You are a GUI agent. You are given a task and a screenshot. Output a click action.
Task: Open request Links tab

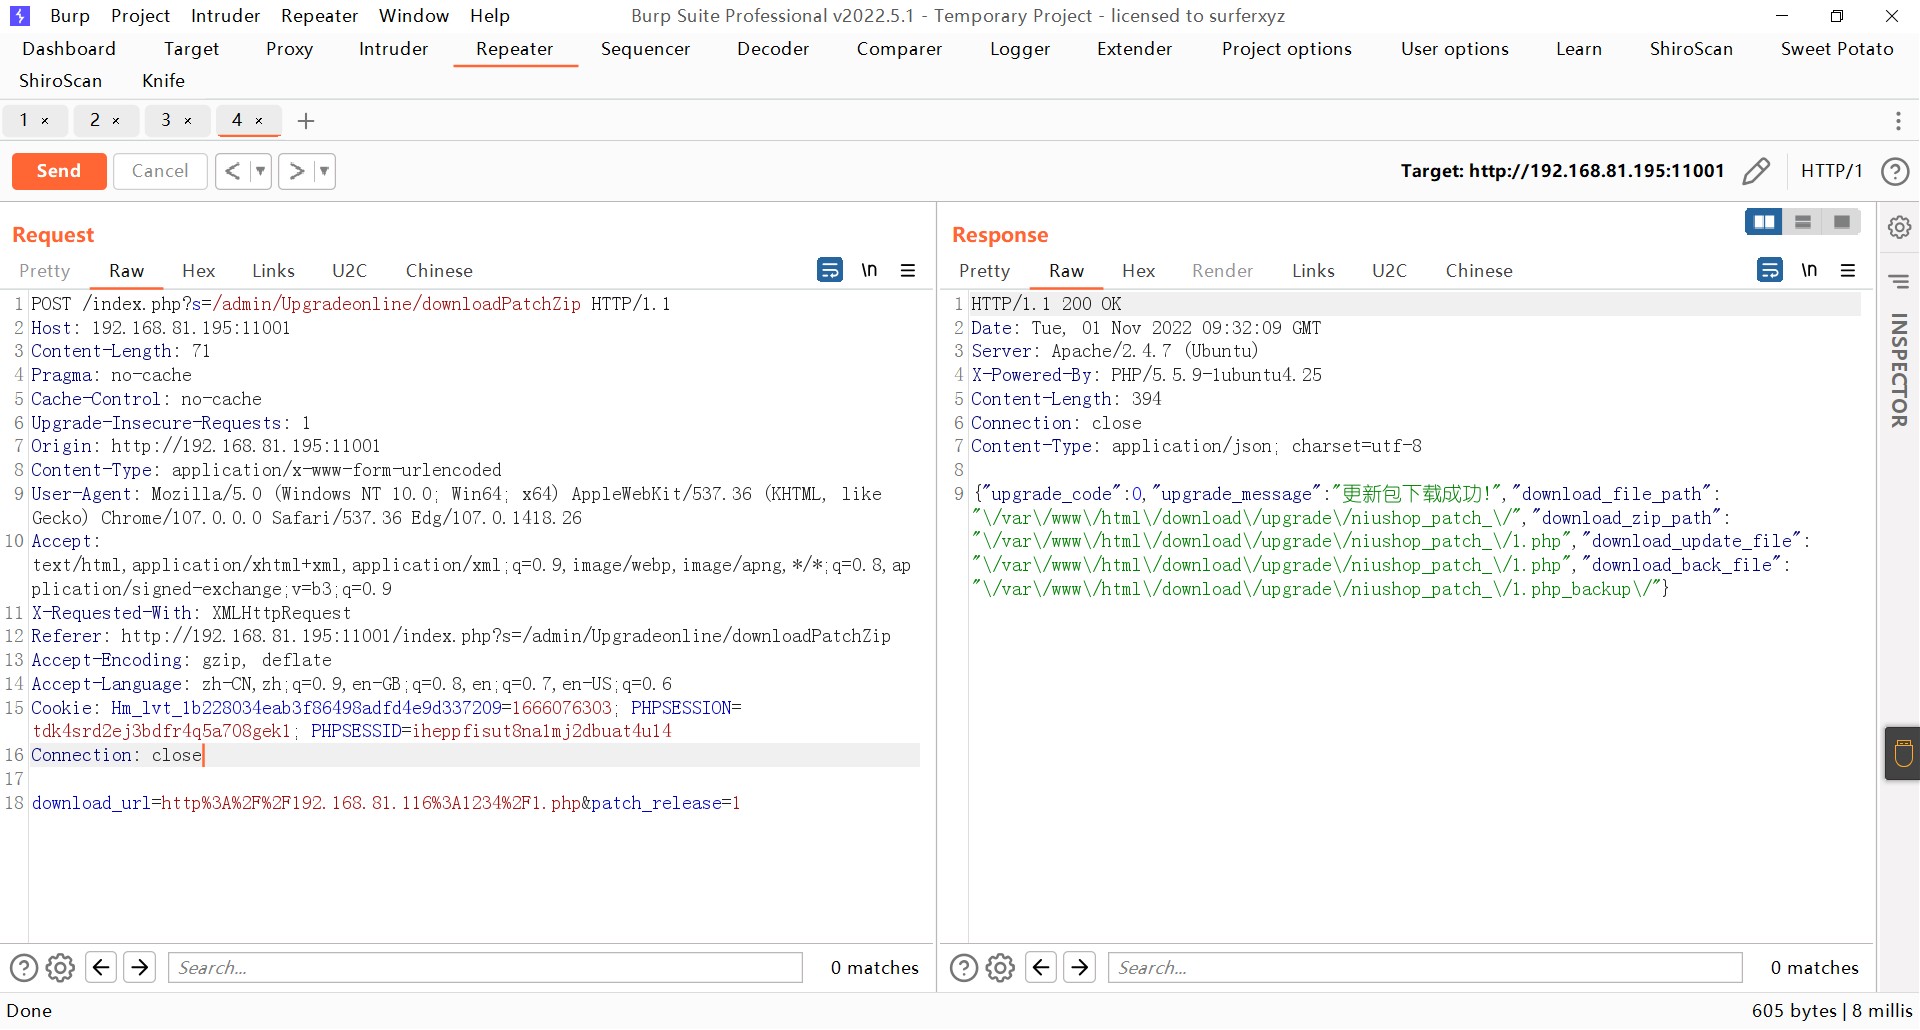[273, 271]
